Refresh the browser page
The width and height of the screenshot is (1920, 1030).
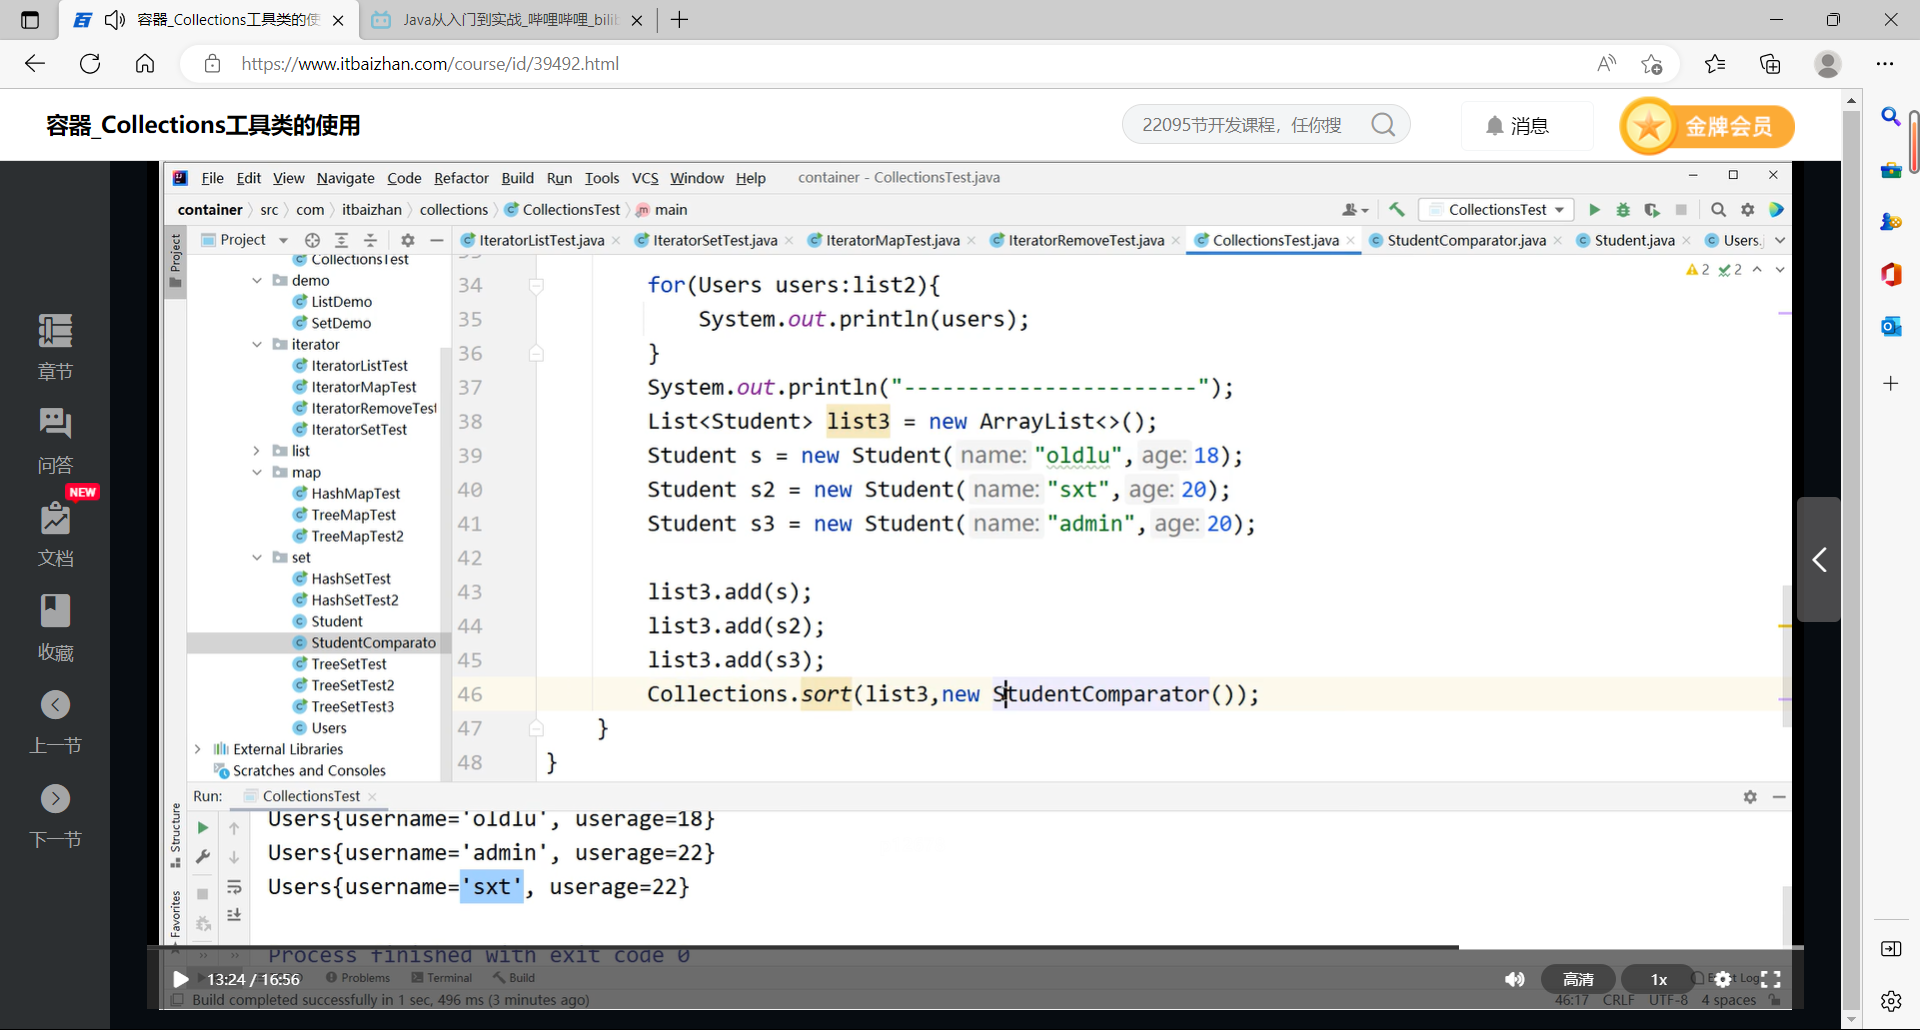(x=90, y=64)
